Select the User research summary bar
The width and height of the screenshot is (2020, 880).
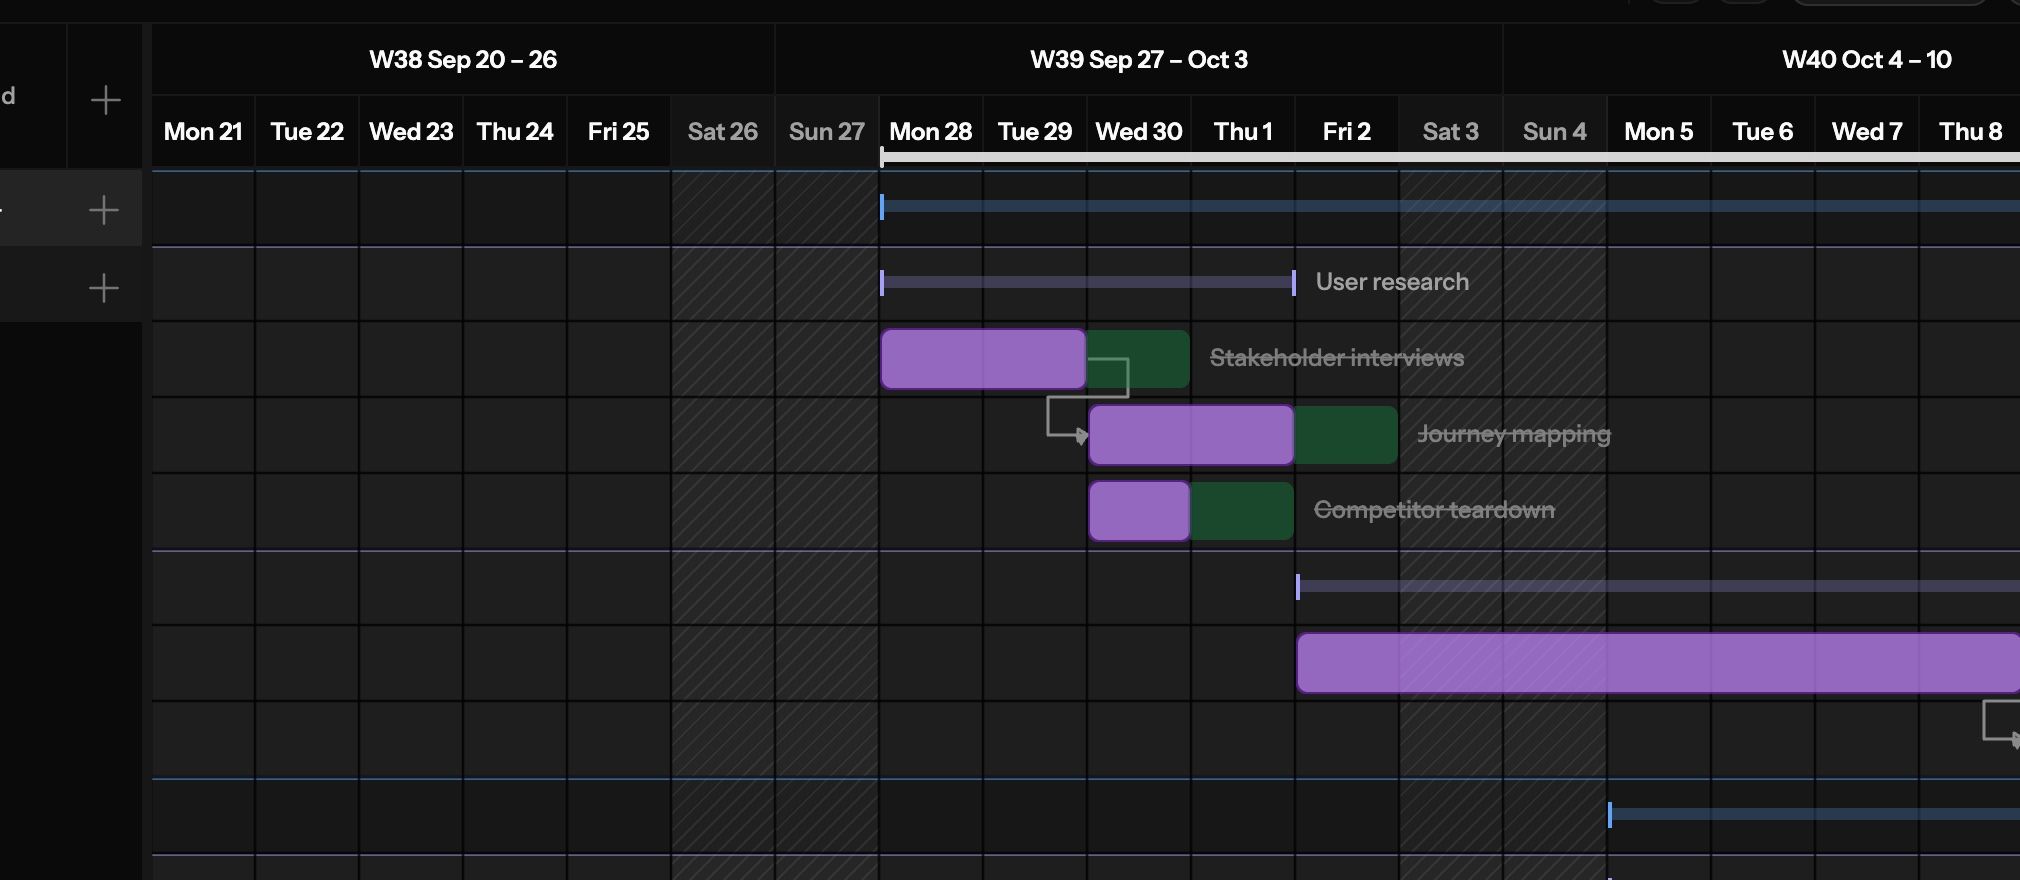click(1088, 283)
